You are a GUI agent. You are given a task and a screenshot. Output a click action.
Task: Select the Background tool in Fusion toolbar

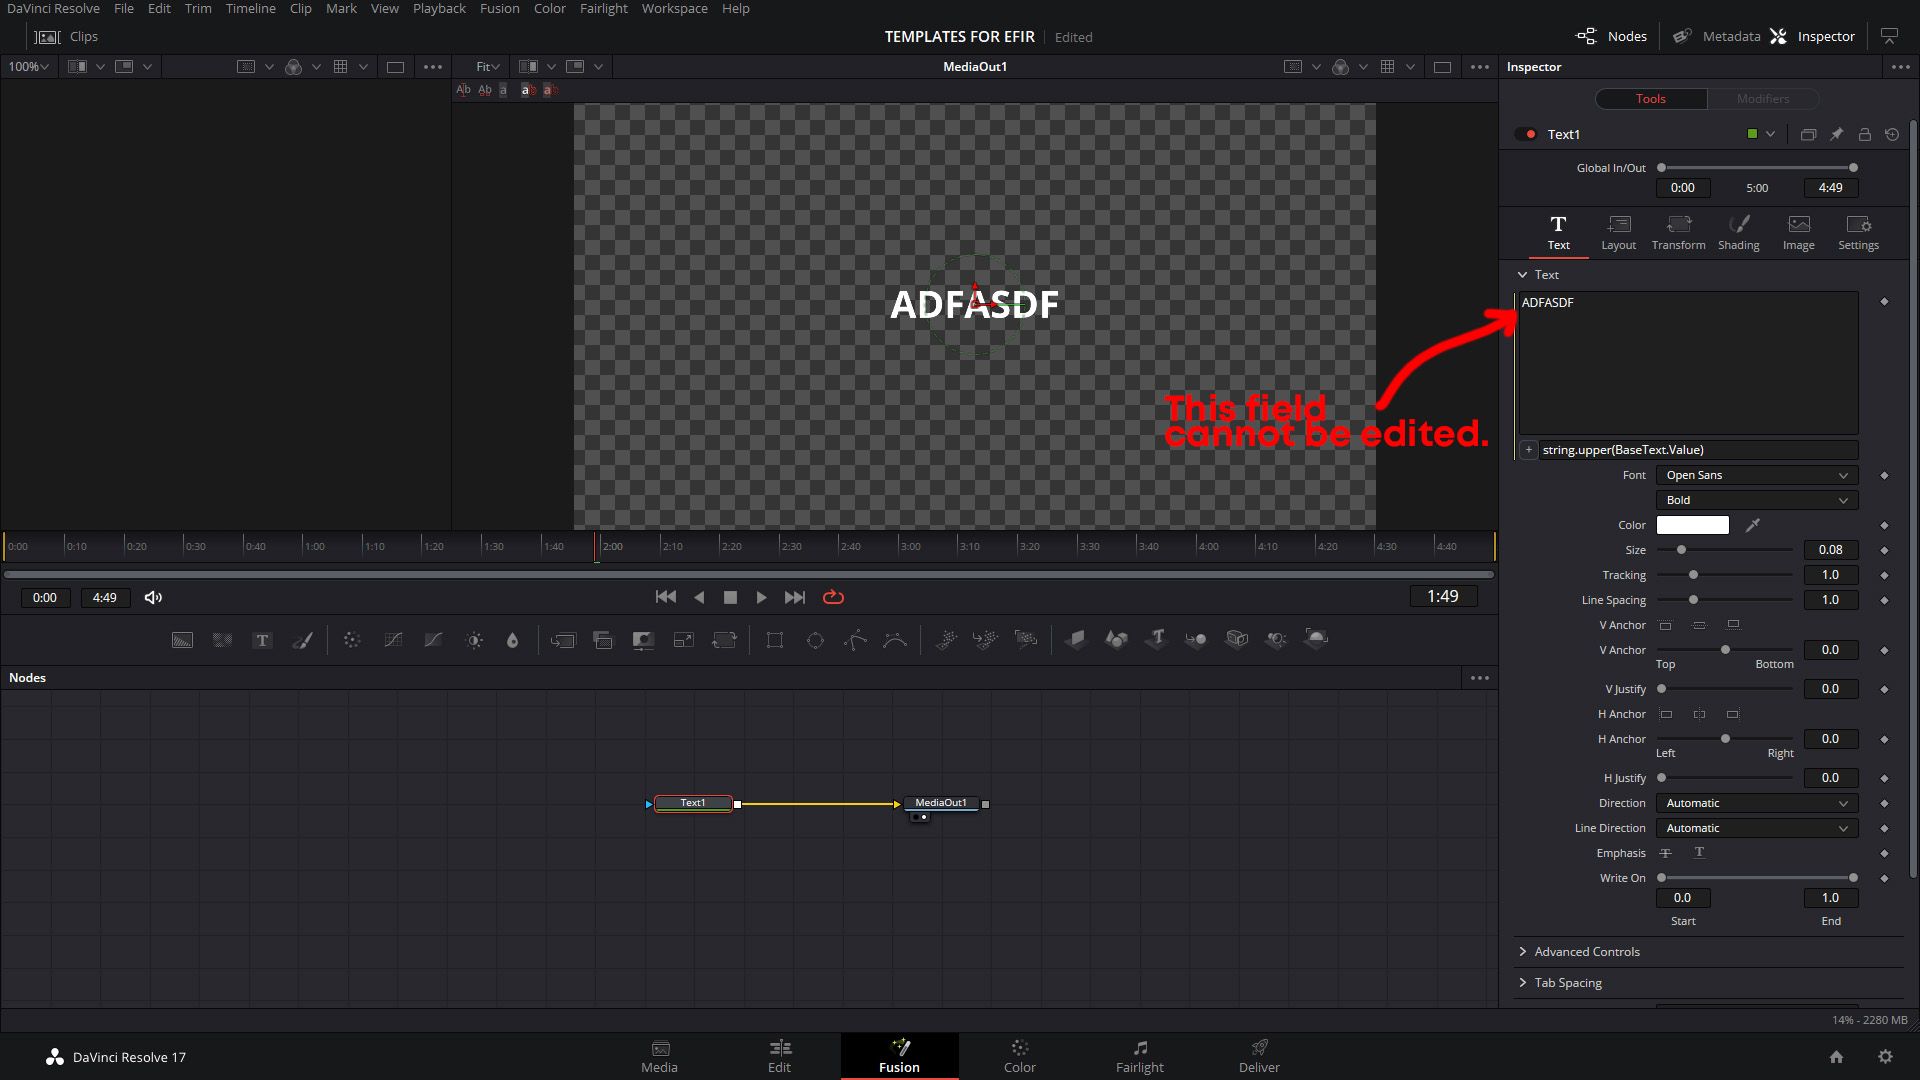(182, 640)
